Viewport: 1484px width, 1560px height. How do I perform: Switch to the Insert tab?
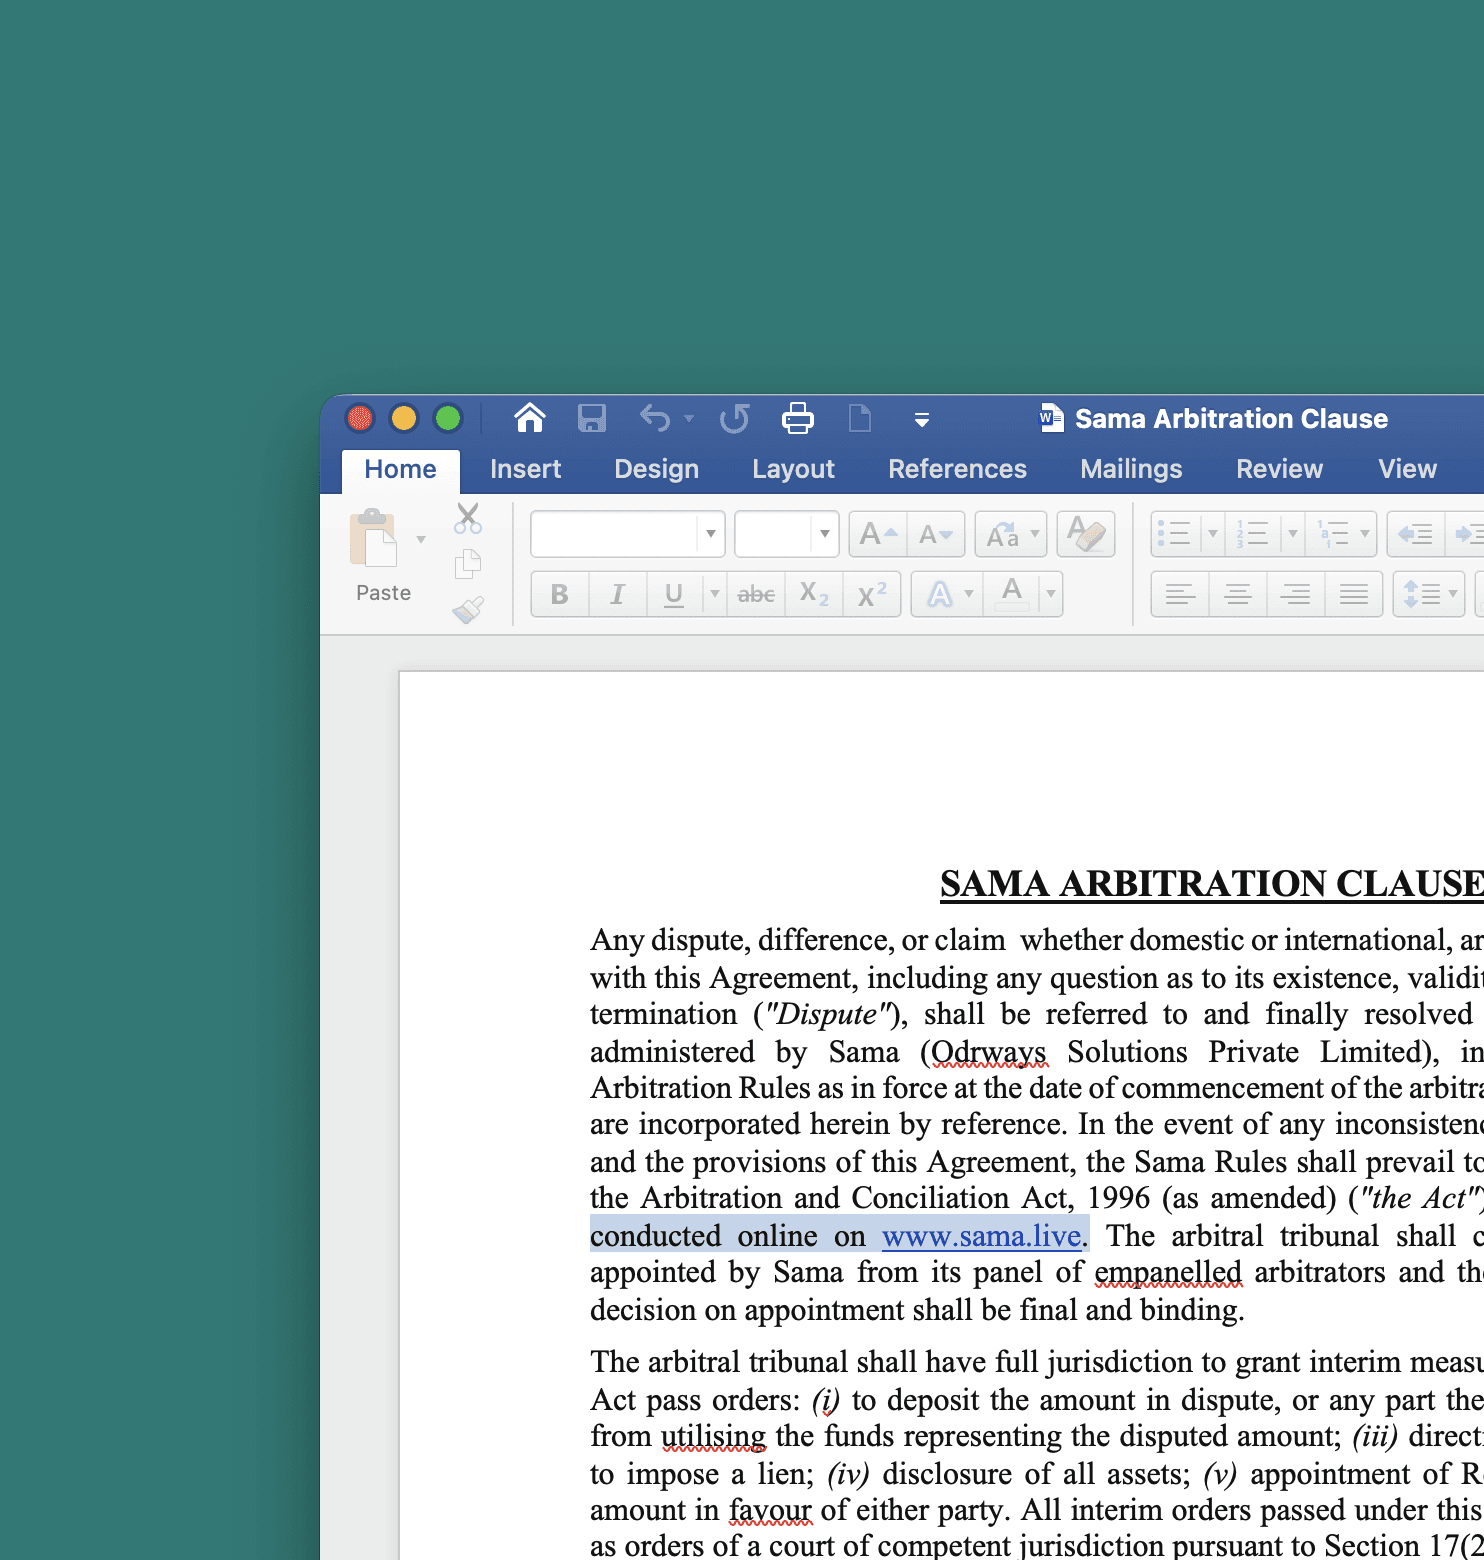pyautogui.click(x=526, y=469)
